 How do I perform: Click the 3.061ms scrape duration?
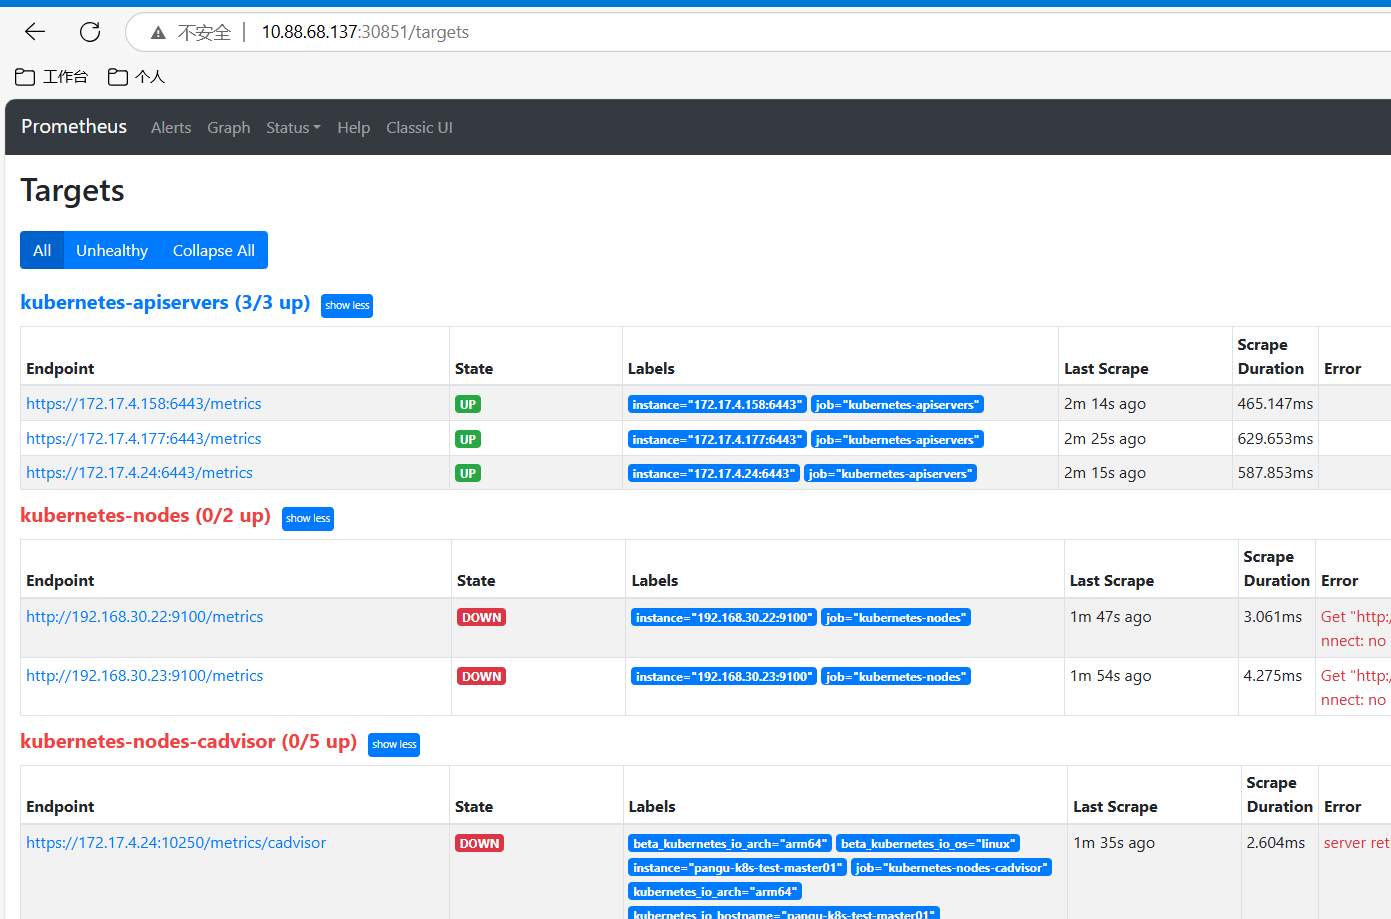1273,617
